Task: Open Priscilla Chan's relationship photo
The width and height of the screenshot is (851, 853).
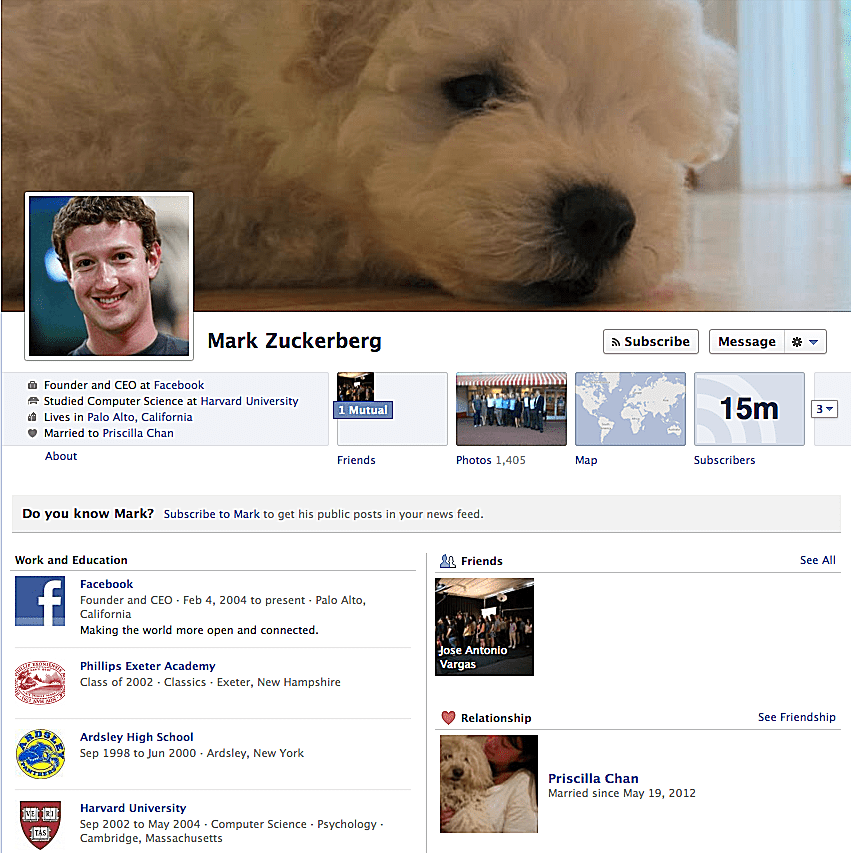Action: click(x=489, y=784)
